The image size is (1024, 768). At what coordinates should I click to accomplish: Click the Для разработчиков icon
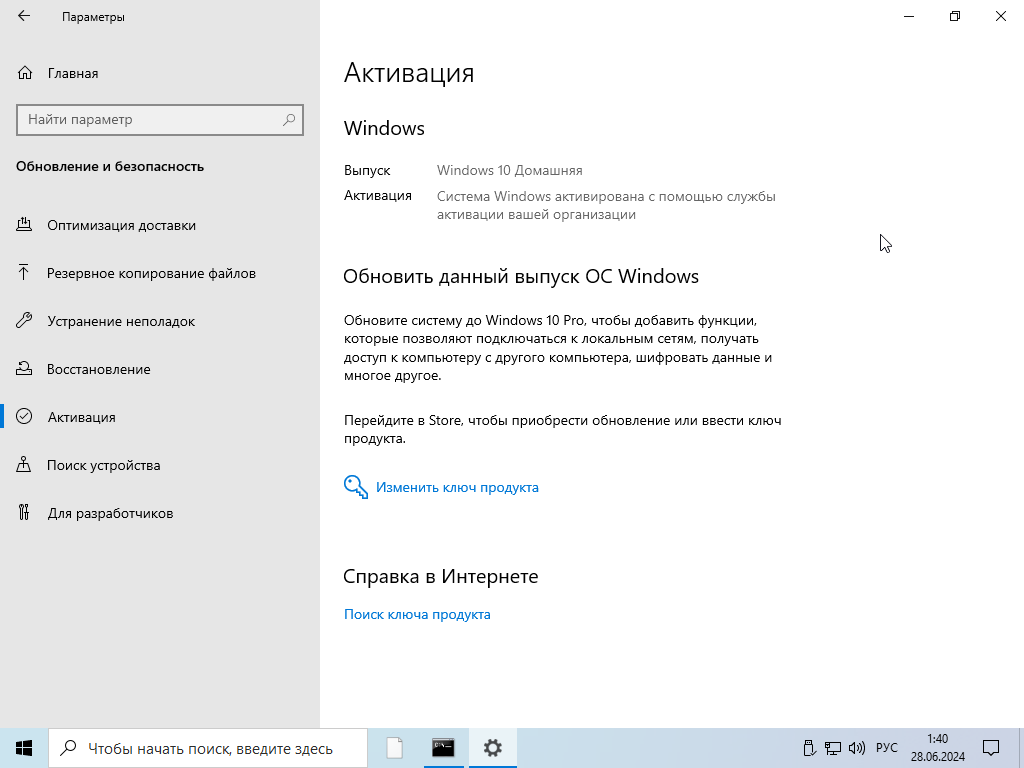[x=25, y=513]
